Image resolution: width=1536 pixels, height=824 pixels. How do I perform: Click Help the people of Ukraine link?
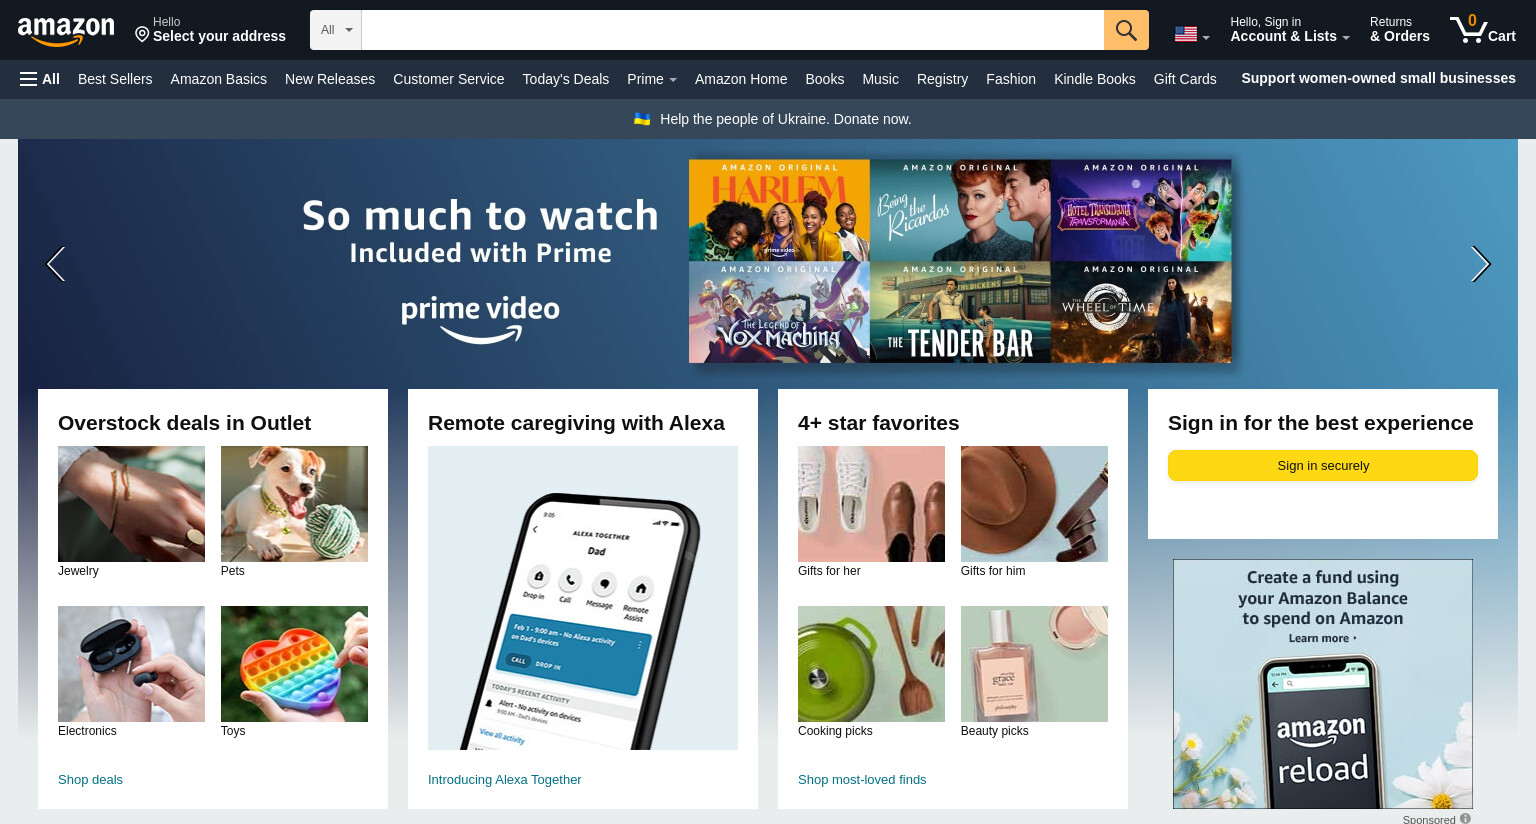coord(785,119)
